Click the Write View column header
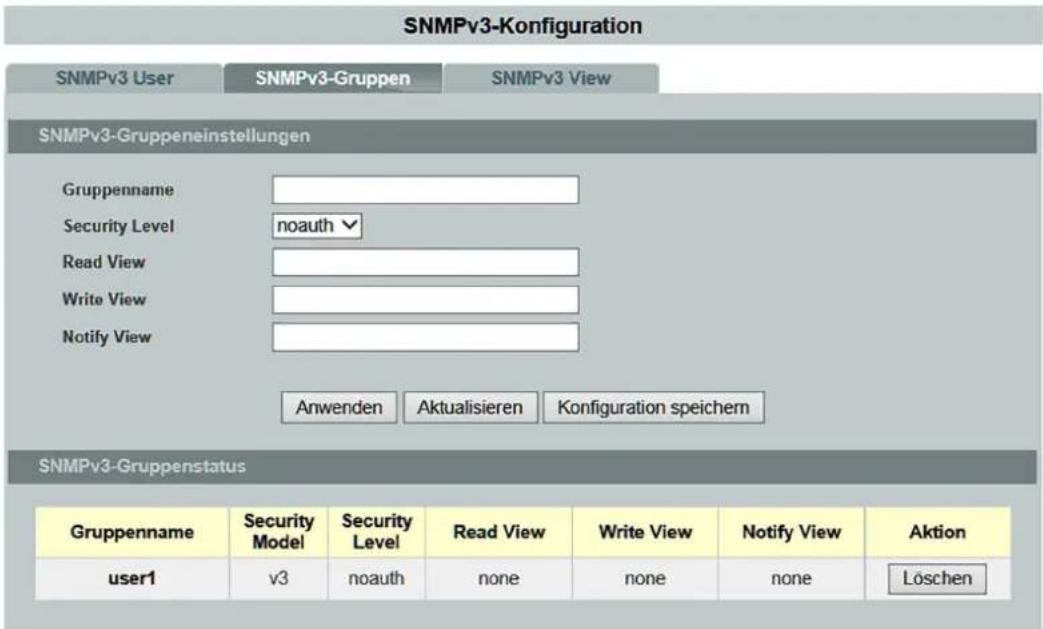 [x=645, y=533]
